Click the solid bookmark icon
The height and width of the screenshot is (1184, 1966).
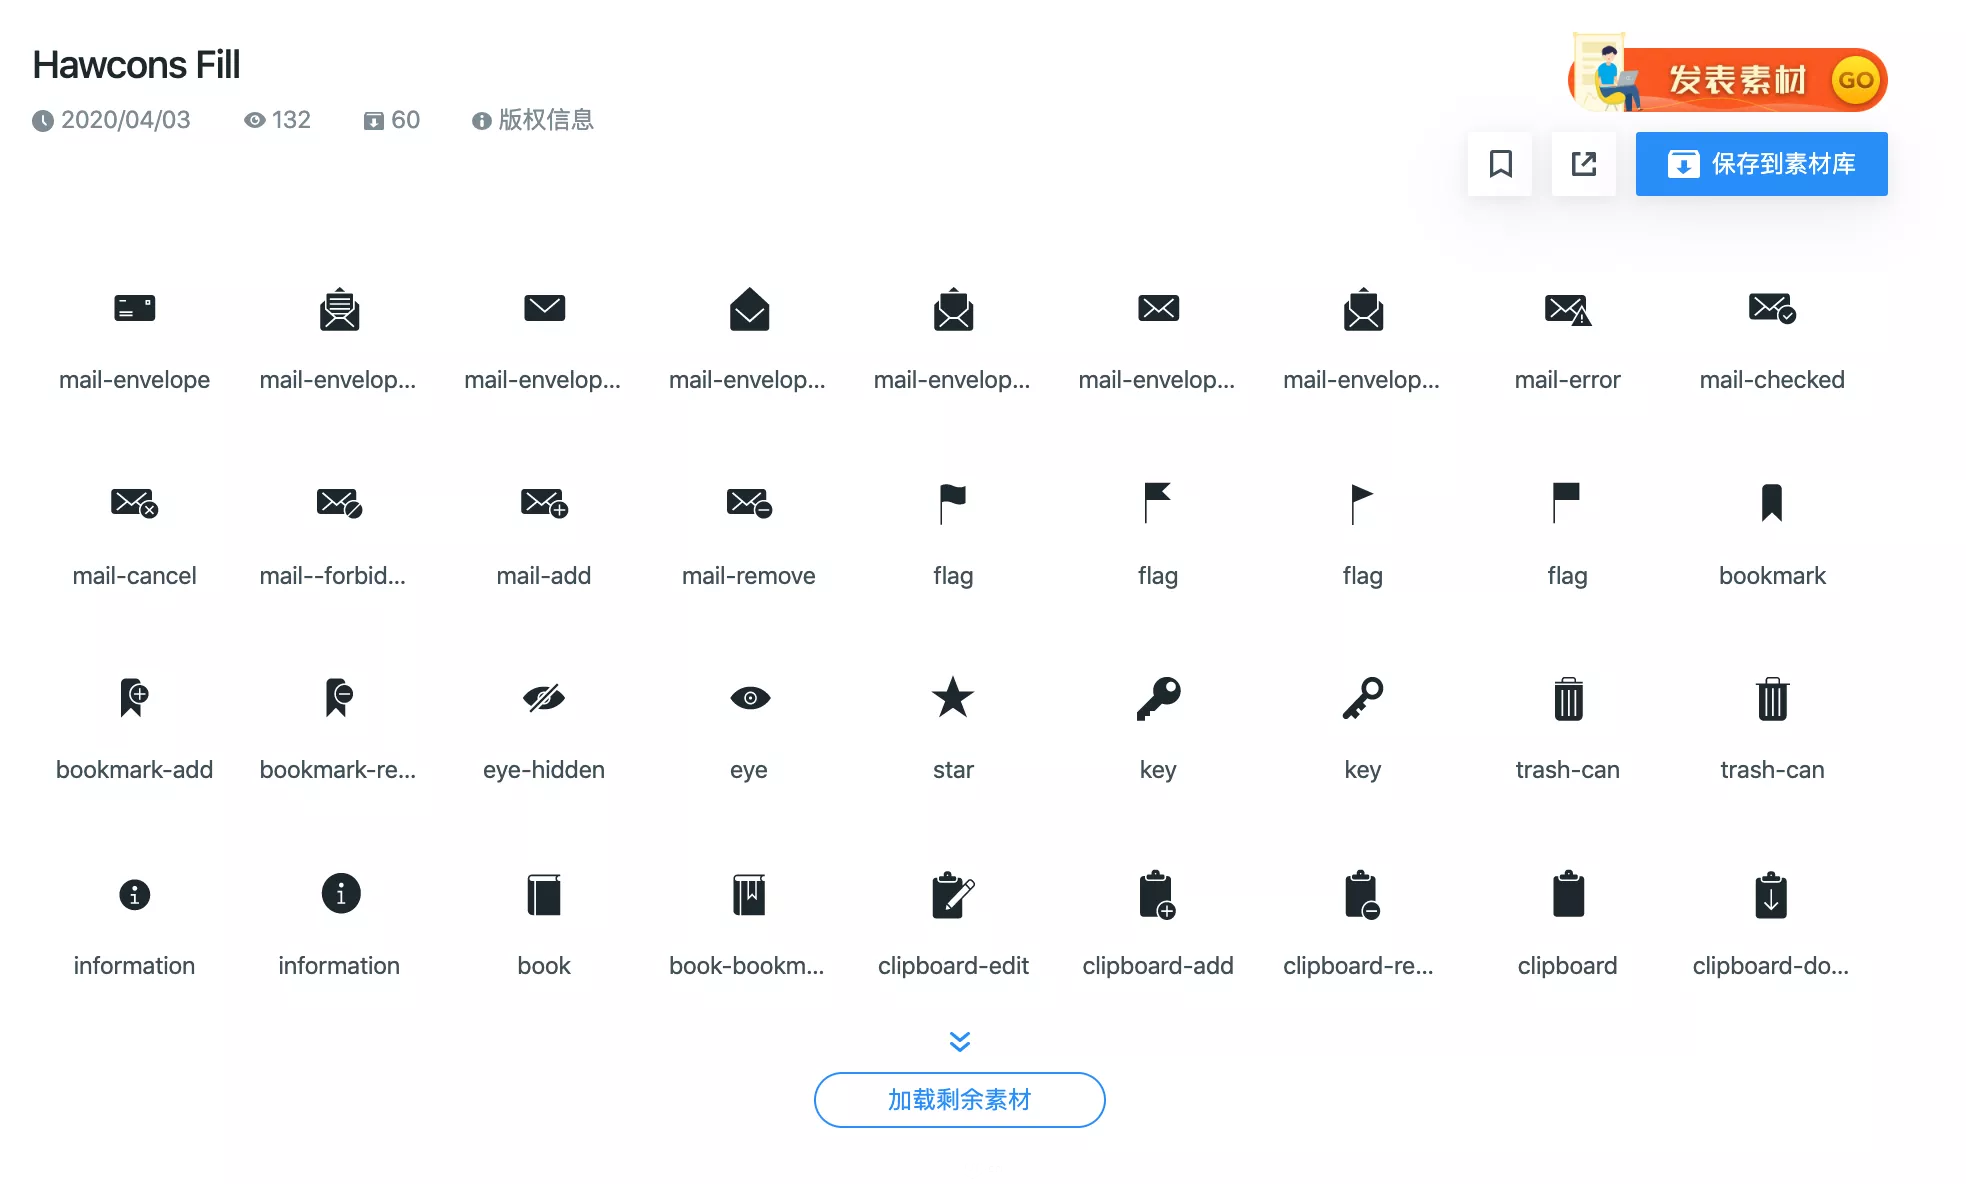tap(1771, 502)
